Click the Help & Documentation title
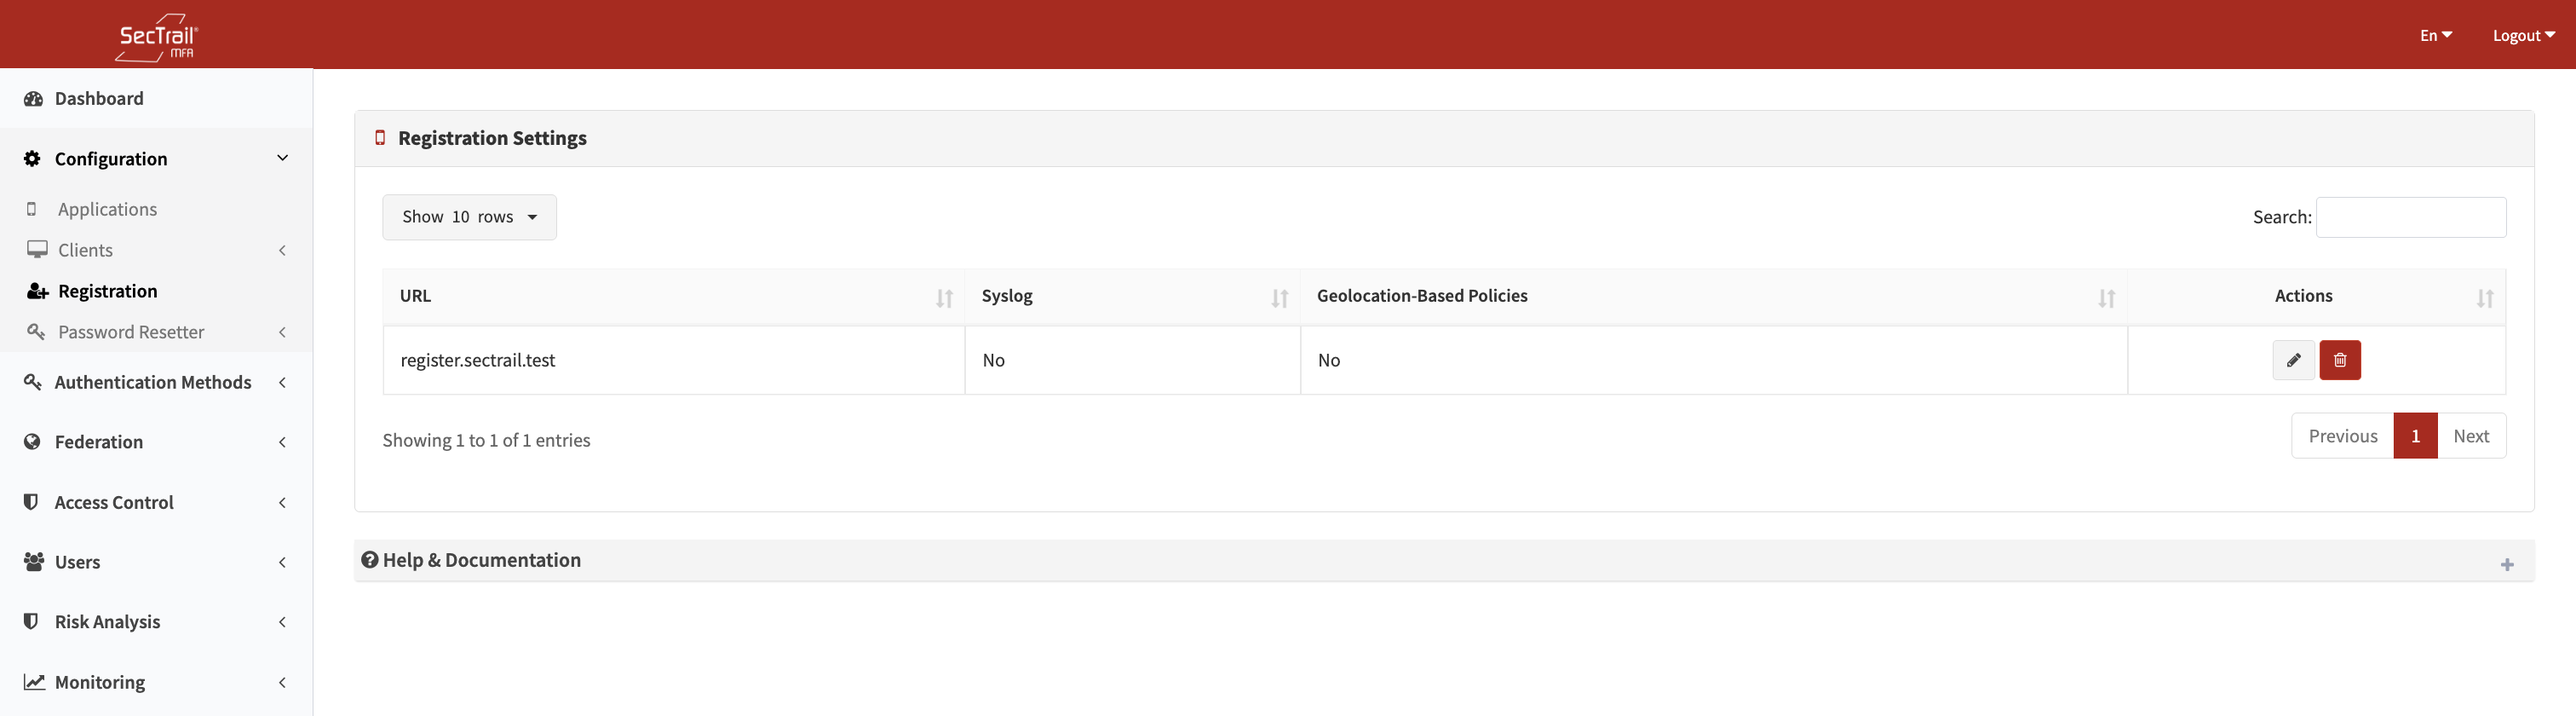This screenshot has width=2576, height=716. [x=481, y=560]
